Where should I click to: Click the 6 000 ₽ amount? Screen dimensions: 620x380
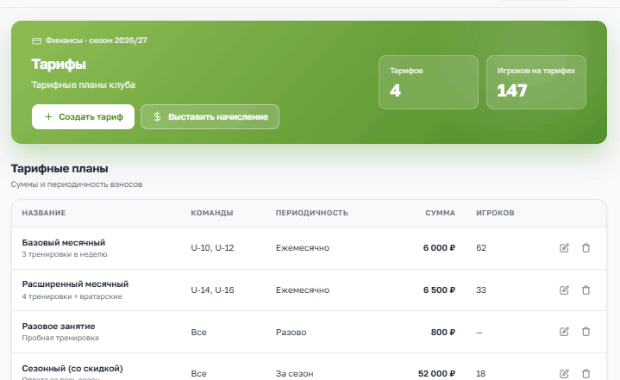439,248
